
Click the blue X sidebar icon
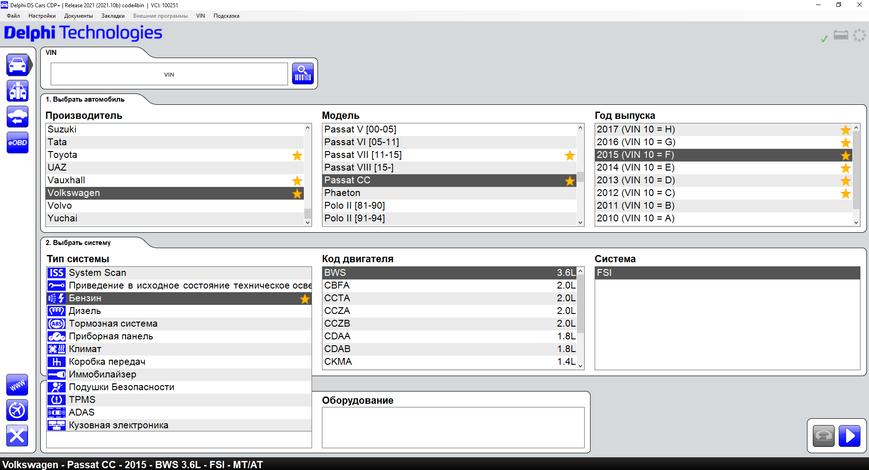[17, 436]
